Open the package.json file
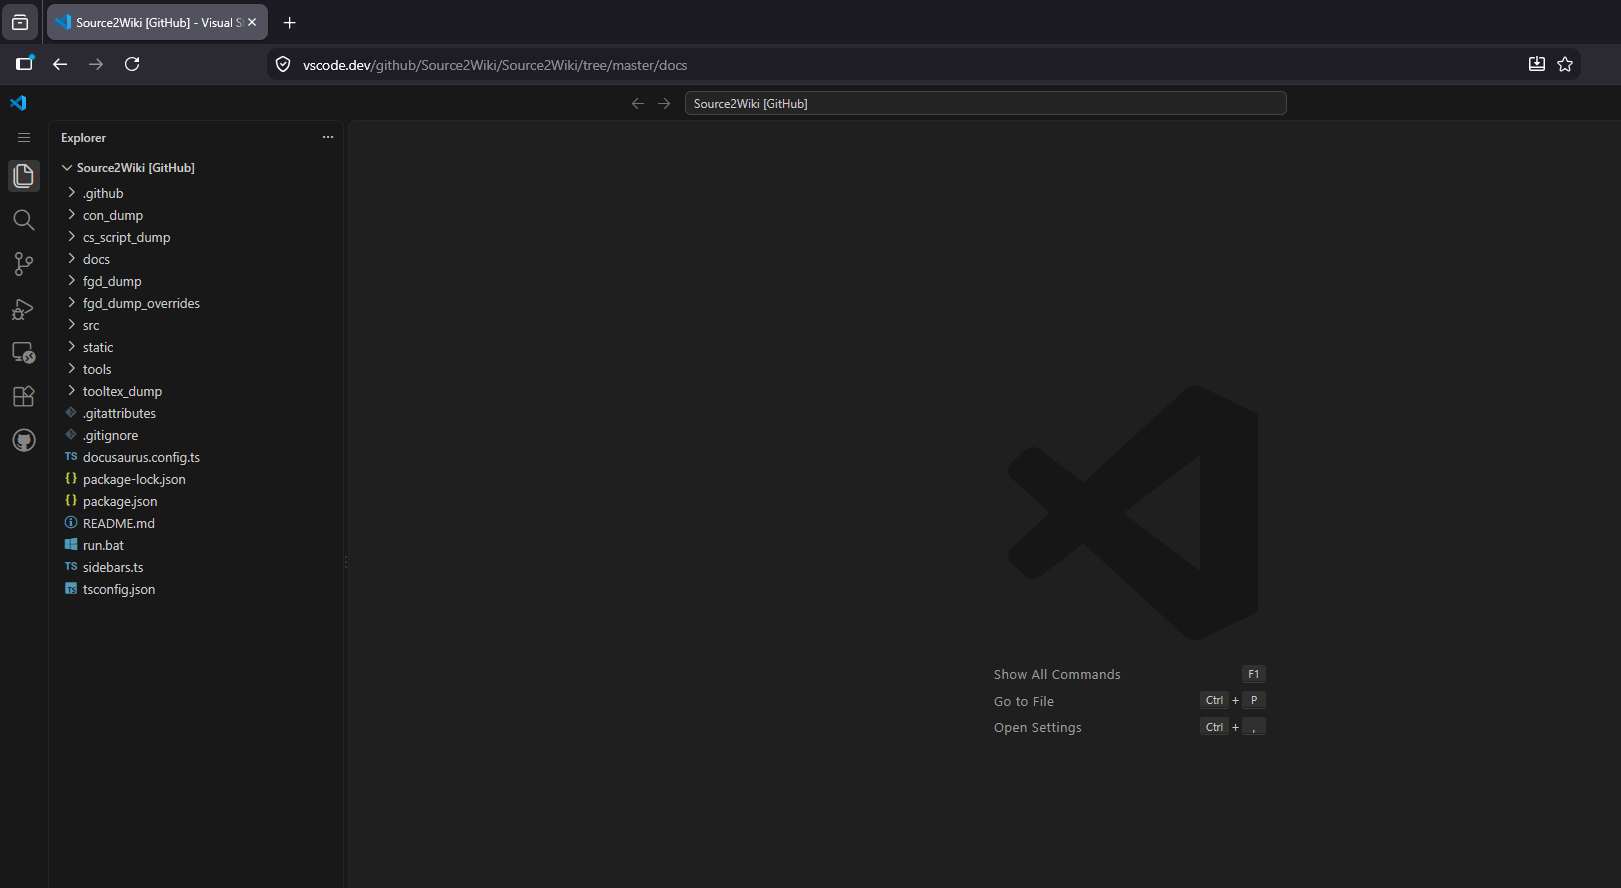The height and width of the screenshot is (888, 1621). click(196, 501)
